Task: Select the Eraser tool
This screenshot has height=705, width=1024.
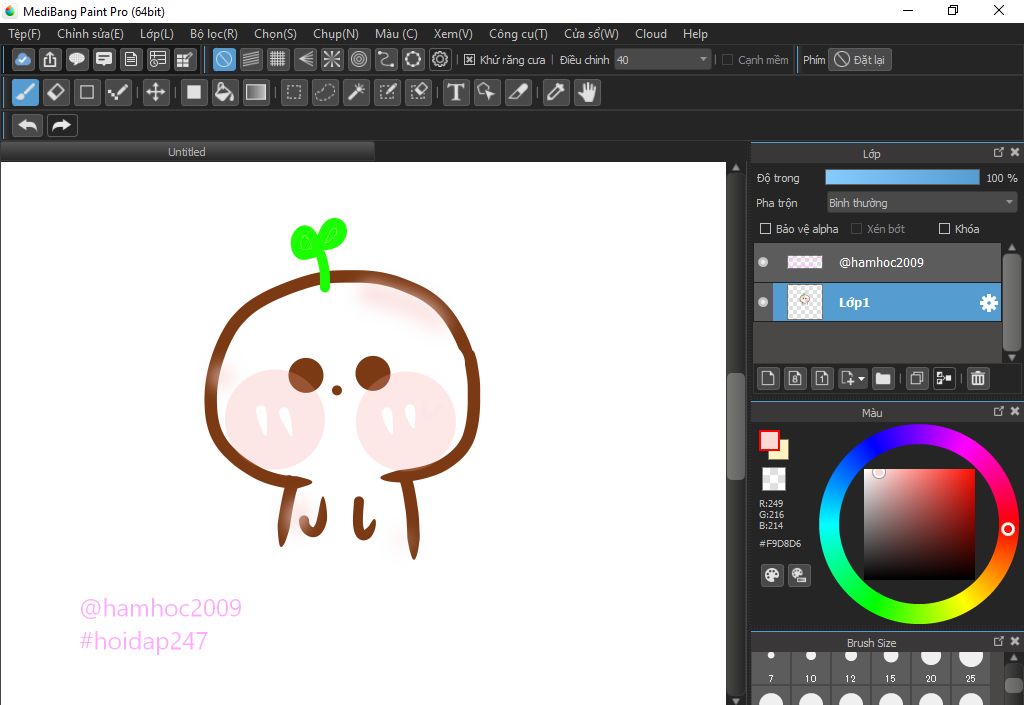Action: click(56, 93)
